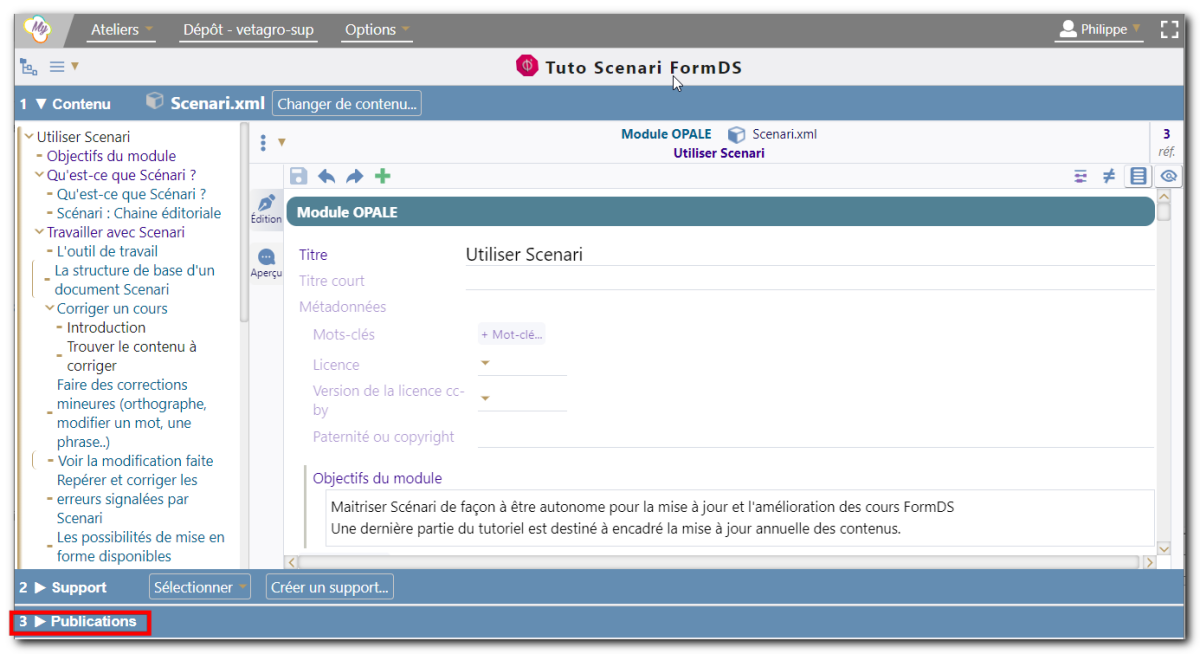Click the Objectifs du module heading in editor
Image resolution: width=1200 pixels, height=654 pixels.
tap(377, 478)
